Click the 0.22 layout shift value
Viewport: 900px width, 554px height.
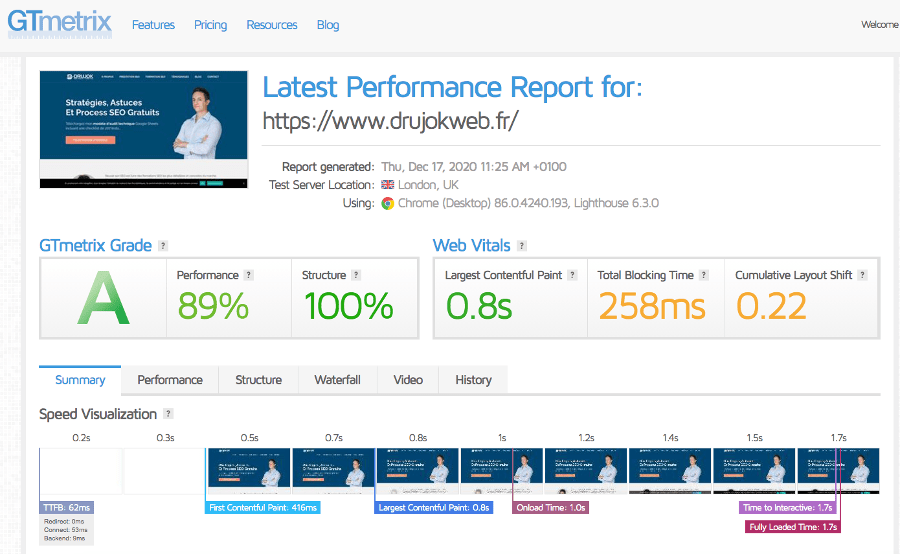click(771, 305)
